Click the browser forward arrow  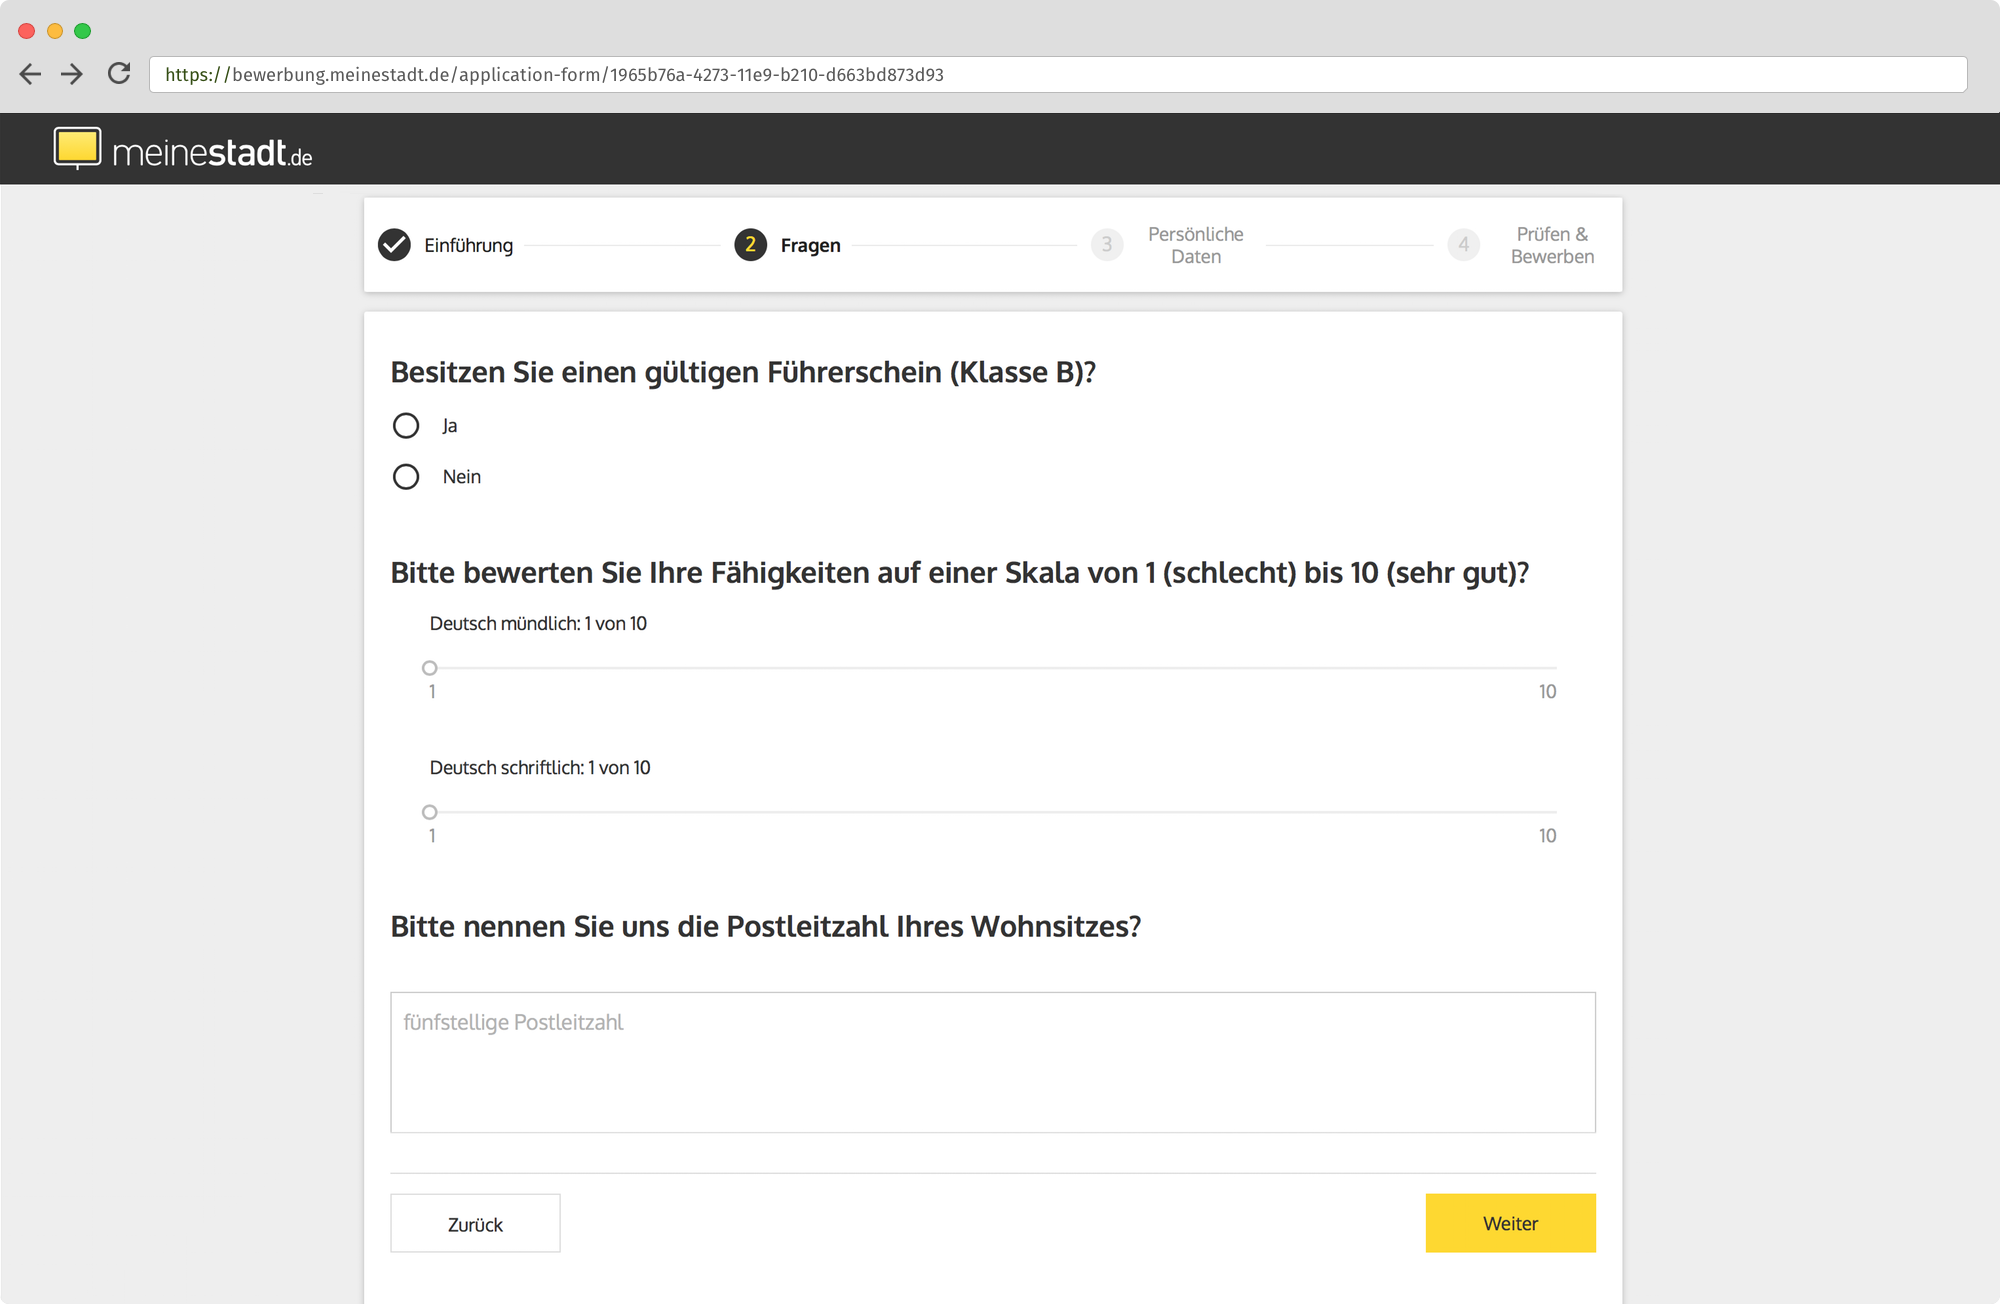pos(72,74)
